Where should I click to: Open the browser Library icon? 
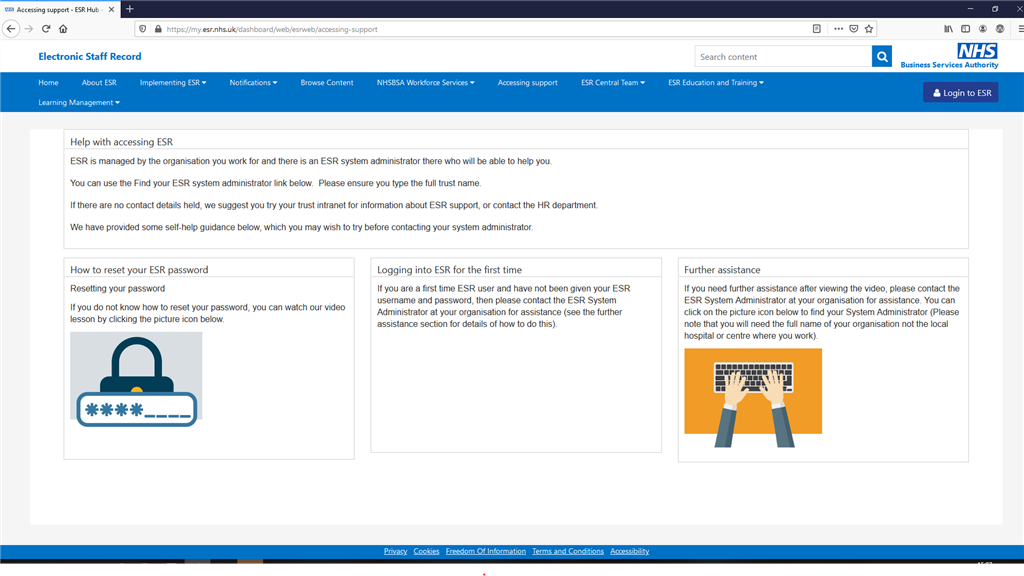[948, 29]
